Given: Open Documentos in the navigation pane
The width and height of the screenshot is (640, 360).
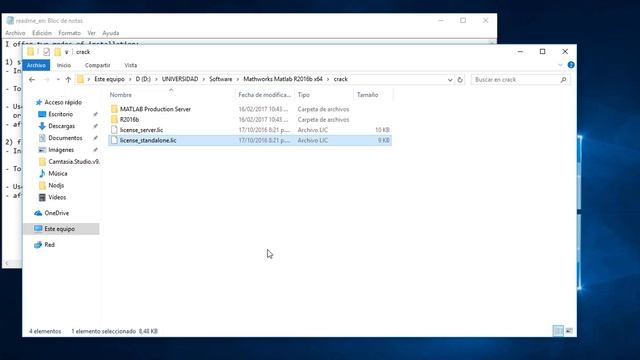Looking at the screenshot, I should [x=65, y=138].
